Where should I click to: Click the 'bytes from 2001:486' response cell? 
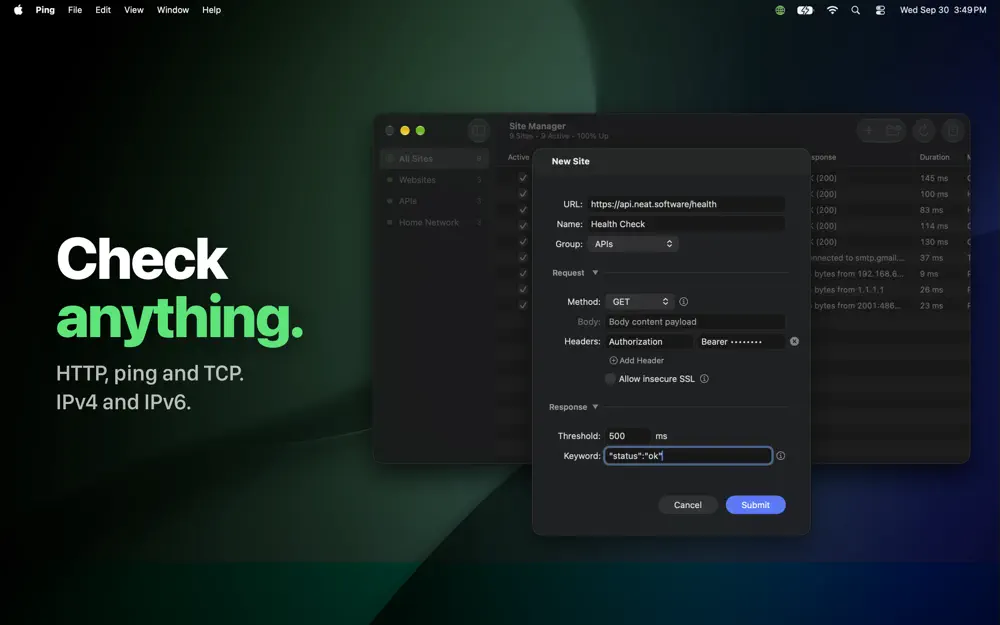[x=857, y=305]
